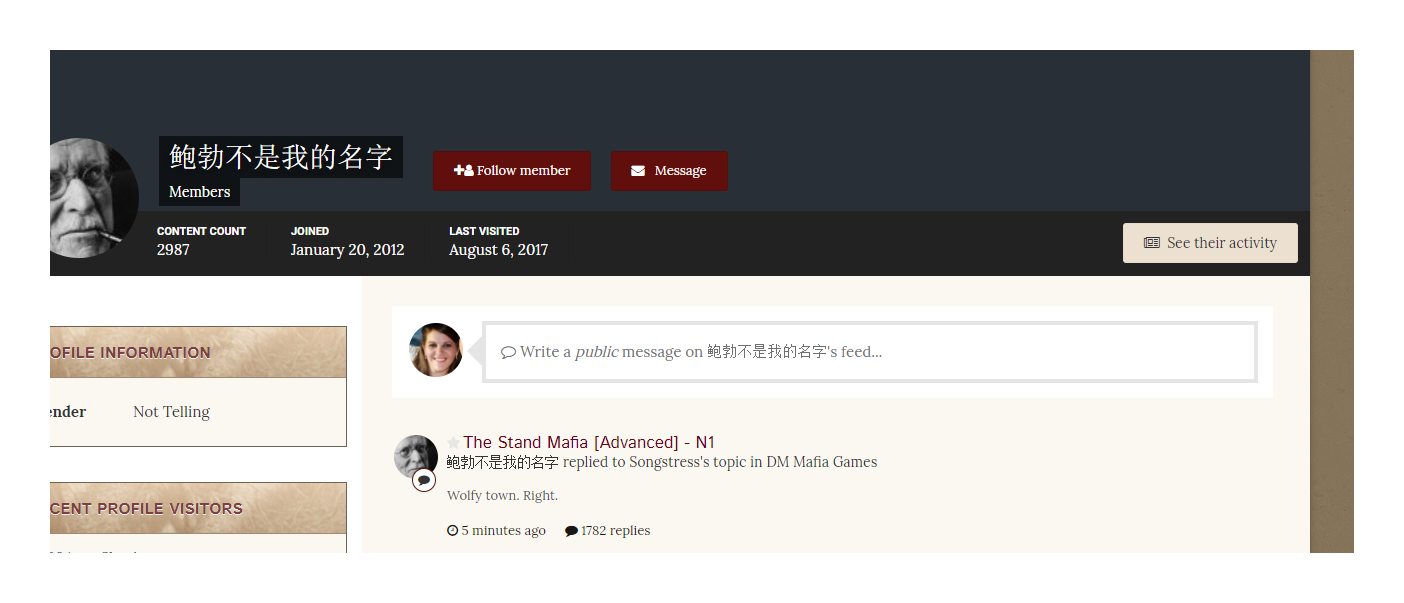Click the Wolfy town. Right. post snippet

[x=502, y=496]
